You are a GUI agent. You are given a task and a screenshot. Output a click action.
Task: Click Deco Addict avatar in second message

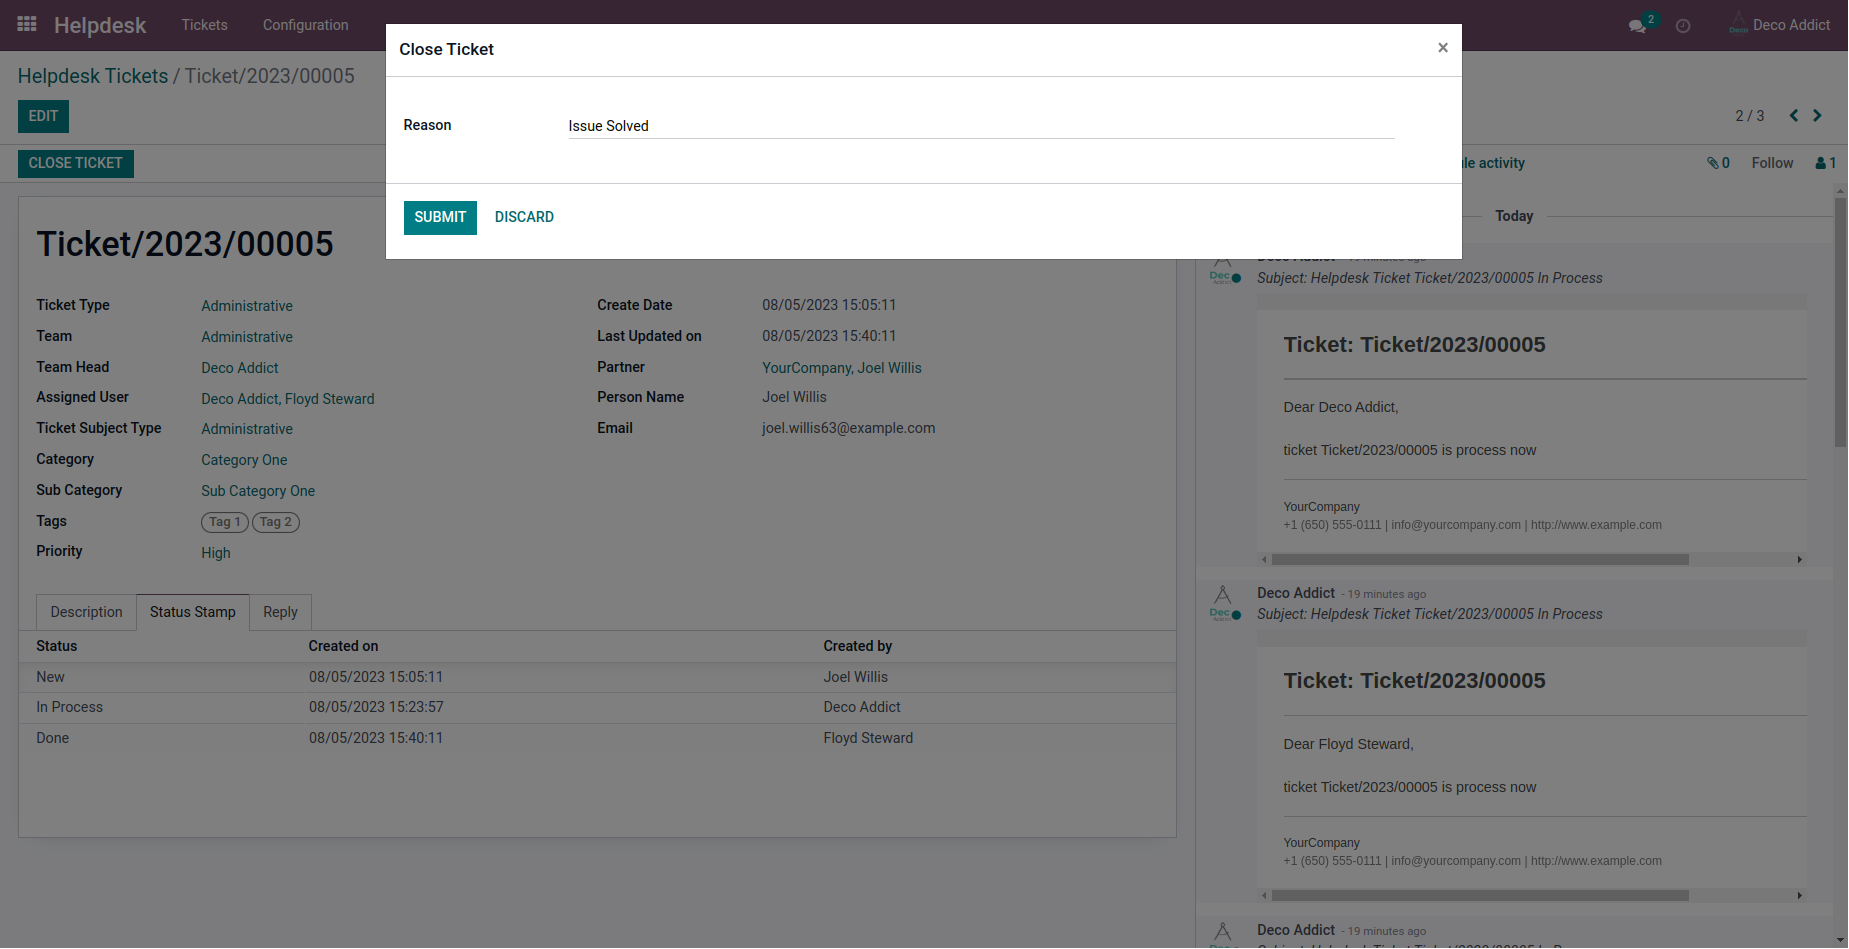[1224, 603]
